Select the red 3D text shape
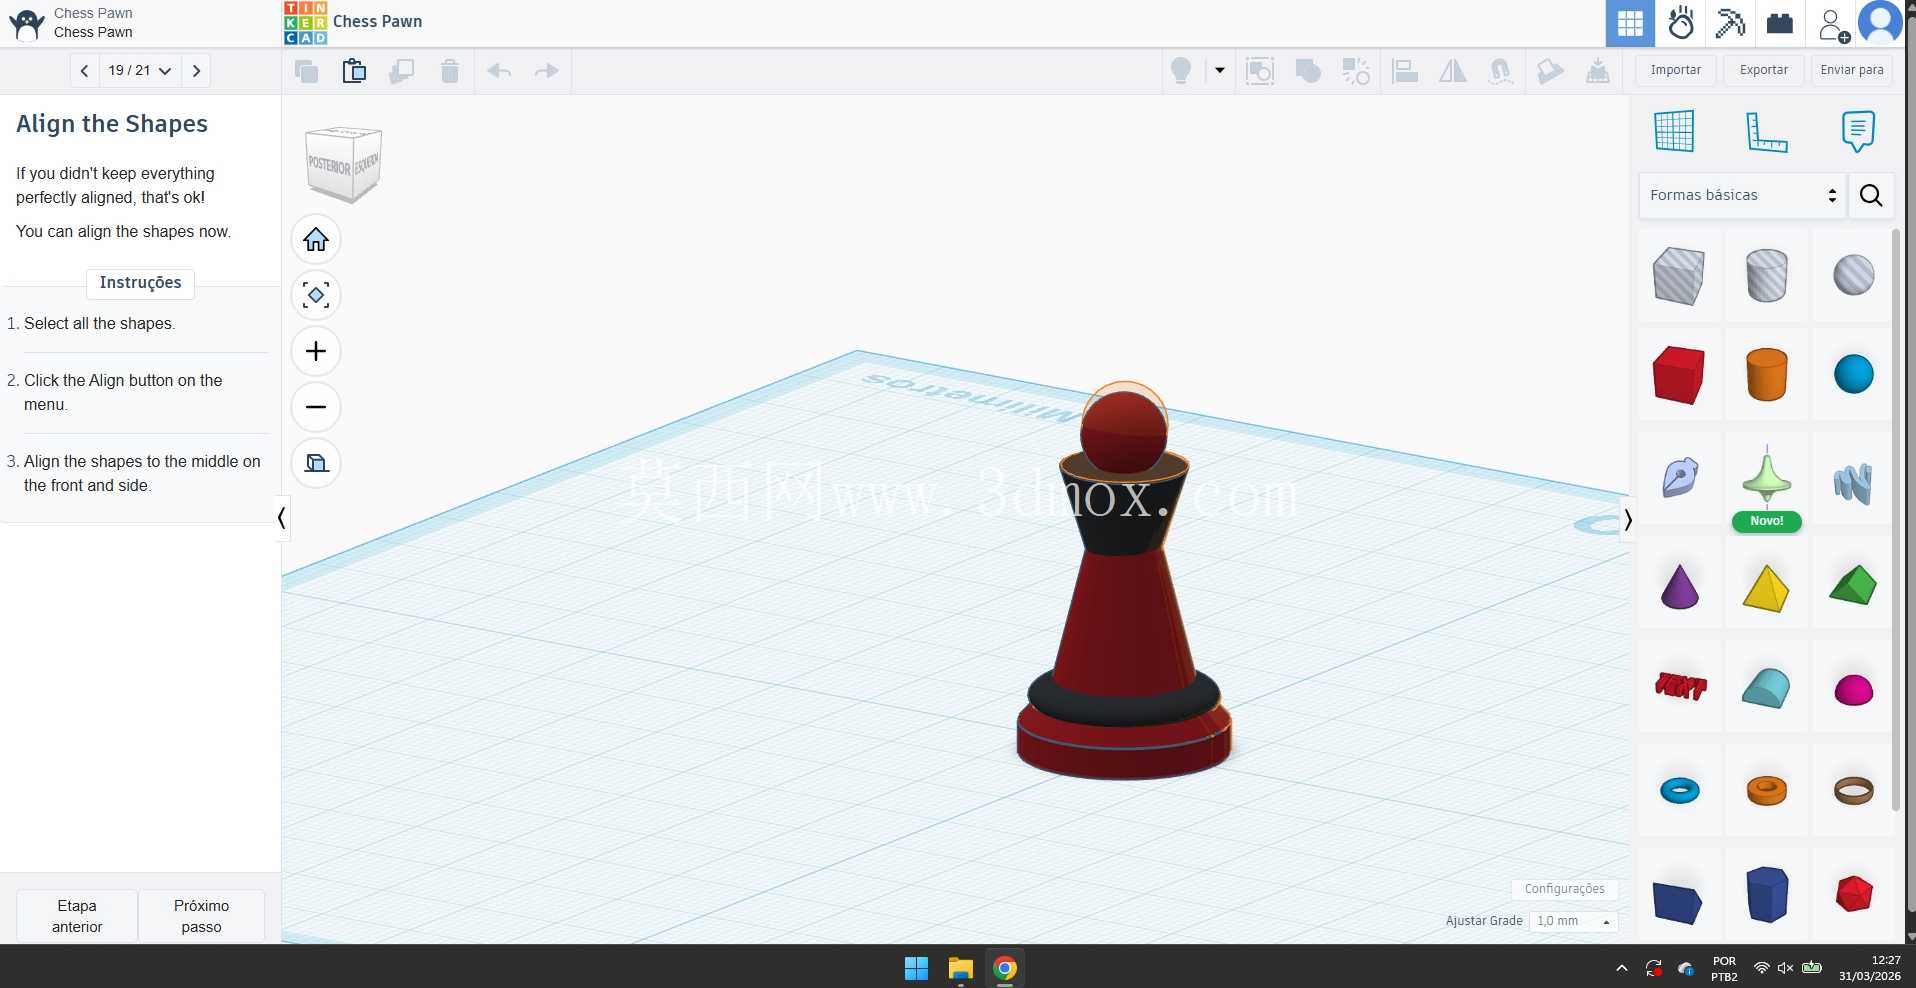This screenshot has width=1916, height=988. 1679,687
